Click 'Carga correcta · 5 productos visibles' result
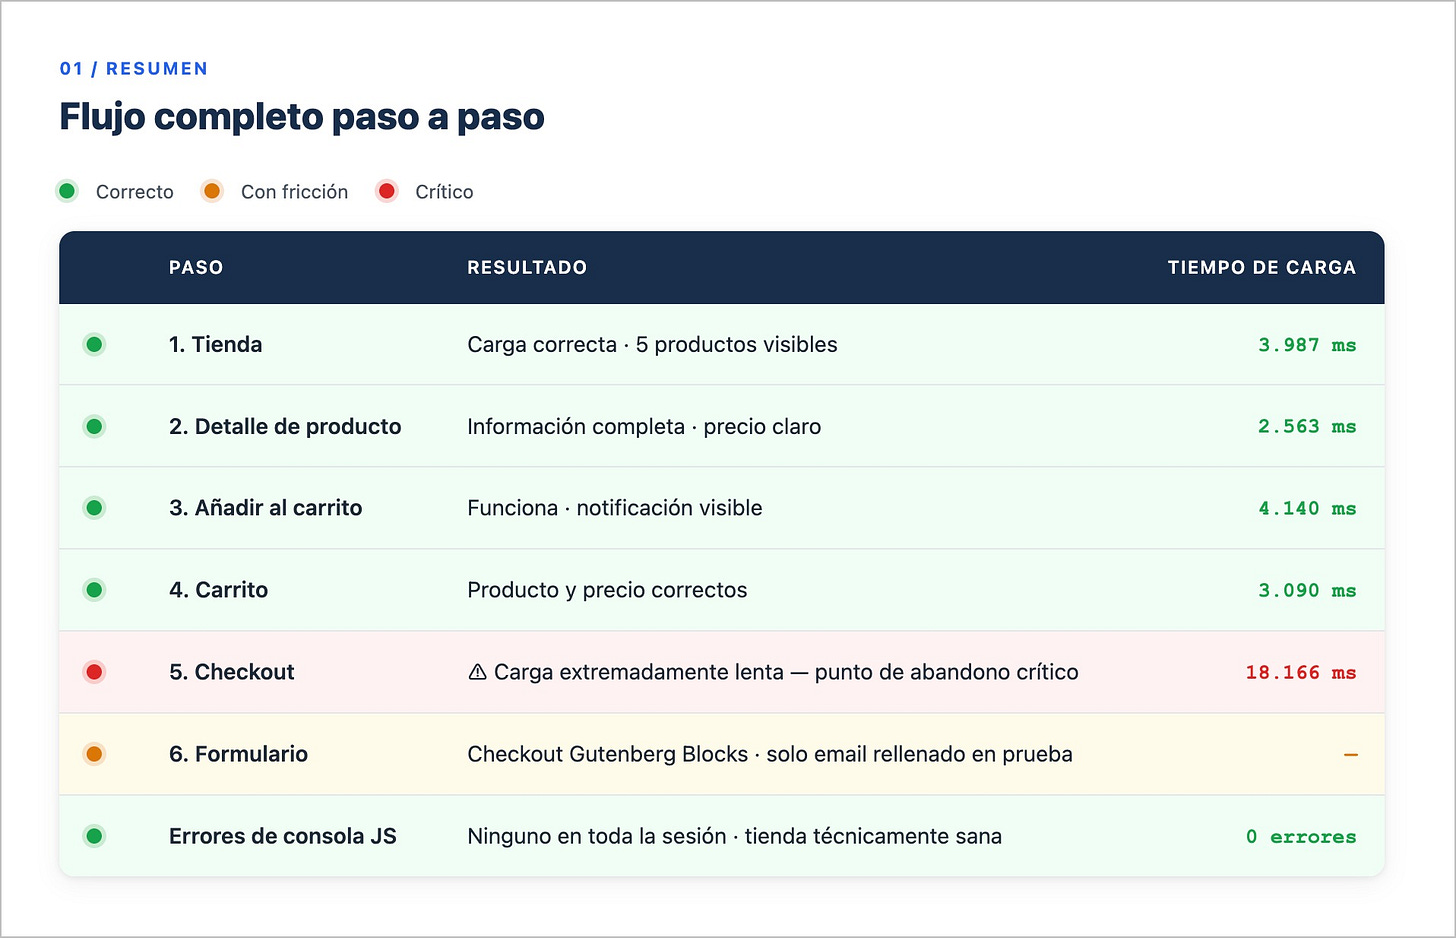The width and height of the screenshot is (1456, 938). tap(652, 345)
